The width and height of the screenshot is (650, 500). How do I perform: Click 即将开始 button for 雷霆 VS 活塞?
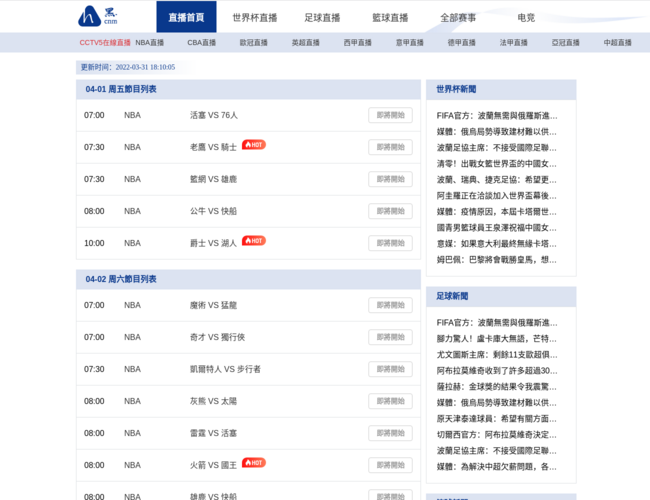[390, 433]
